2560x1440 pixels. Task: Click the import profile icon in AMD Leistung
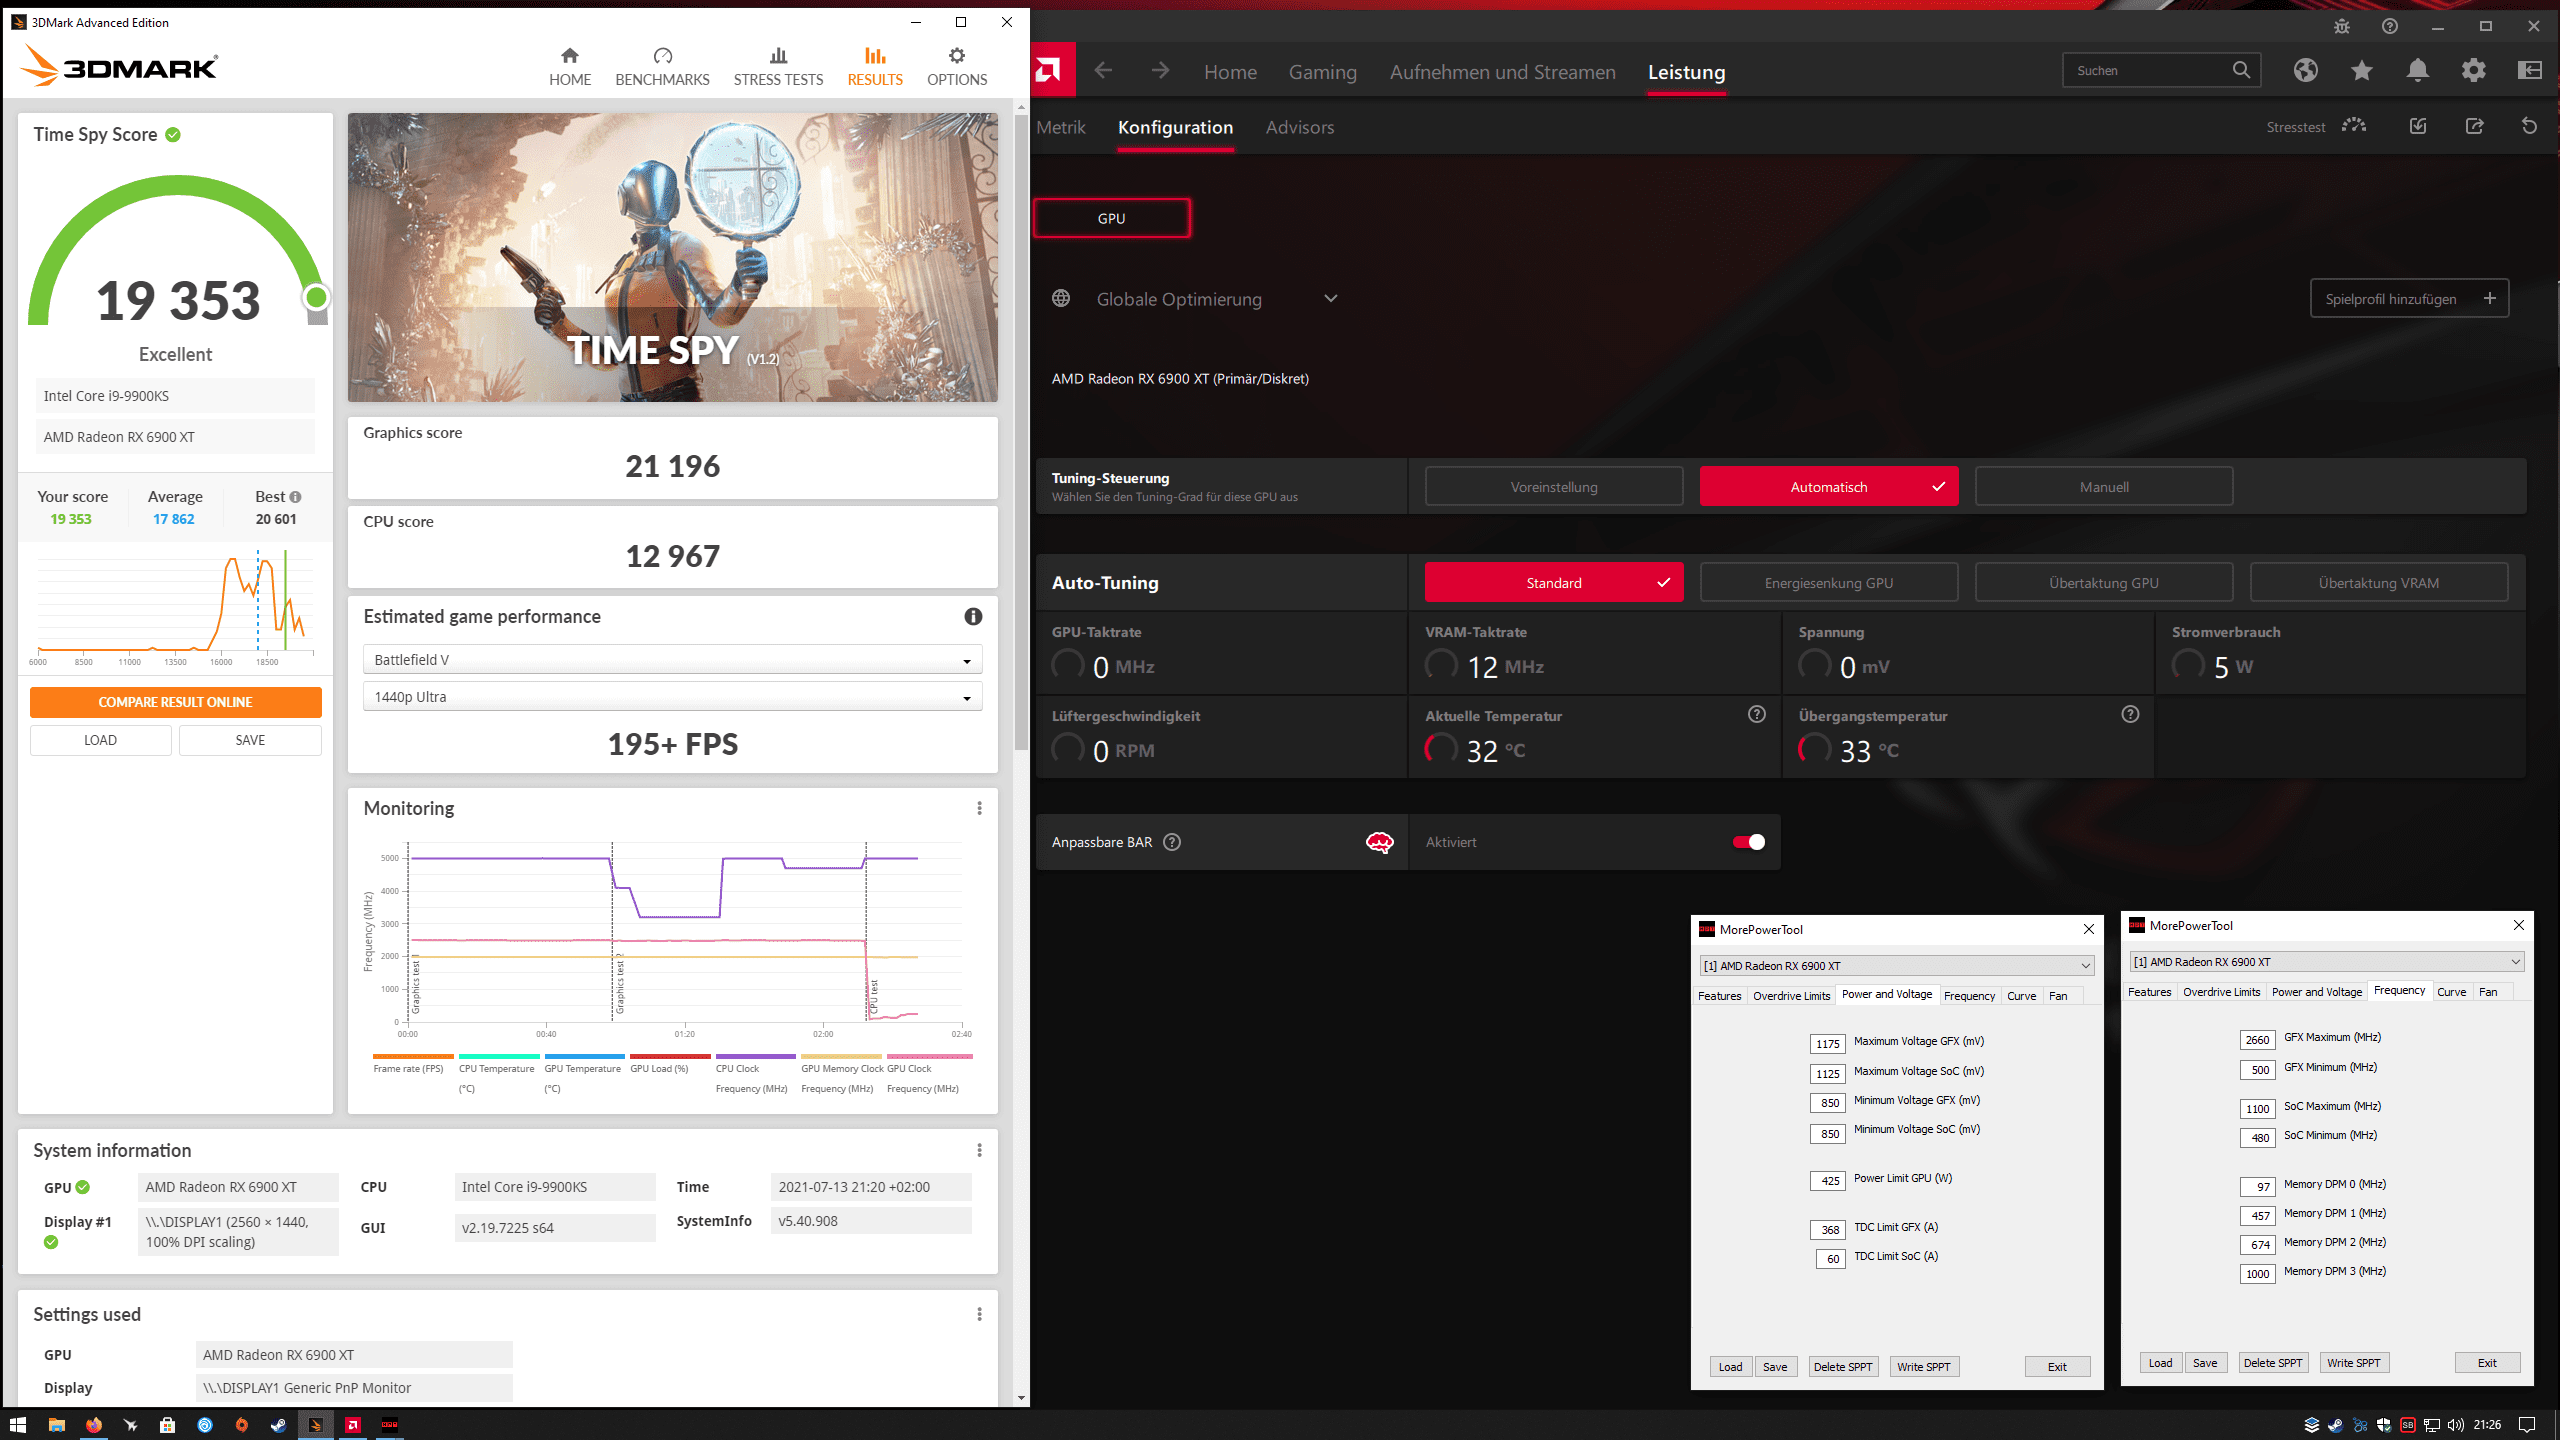(2418, 126)
